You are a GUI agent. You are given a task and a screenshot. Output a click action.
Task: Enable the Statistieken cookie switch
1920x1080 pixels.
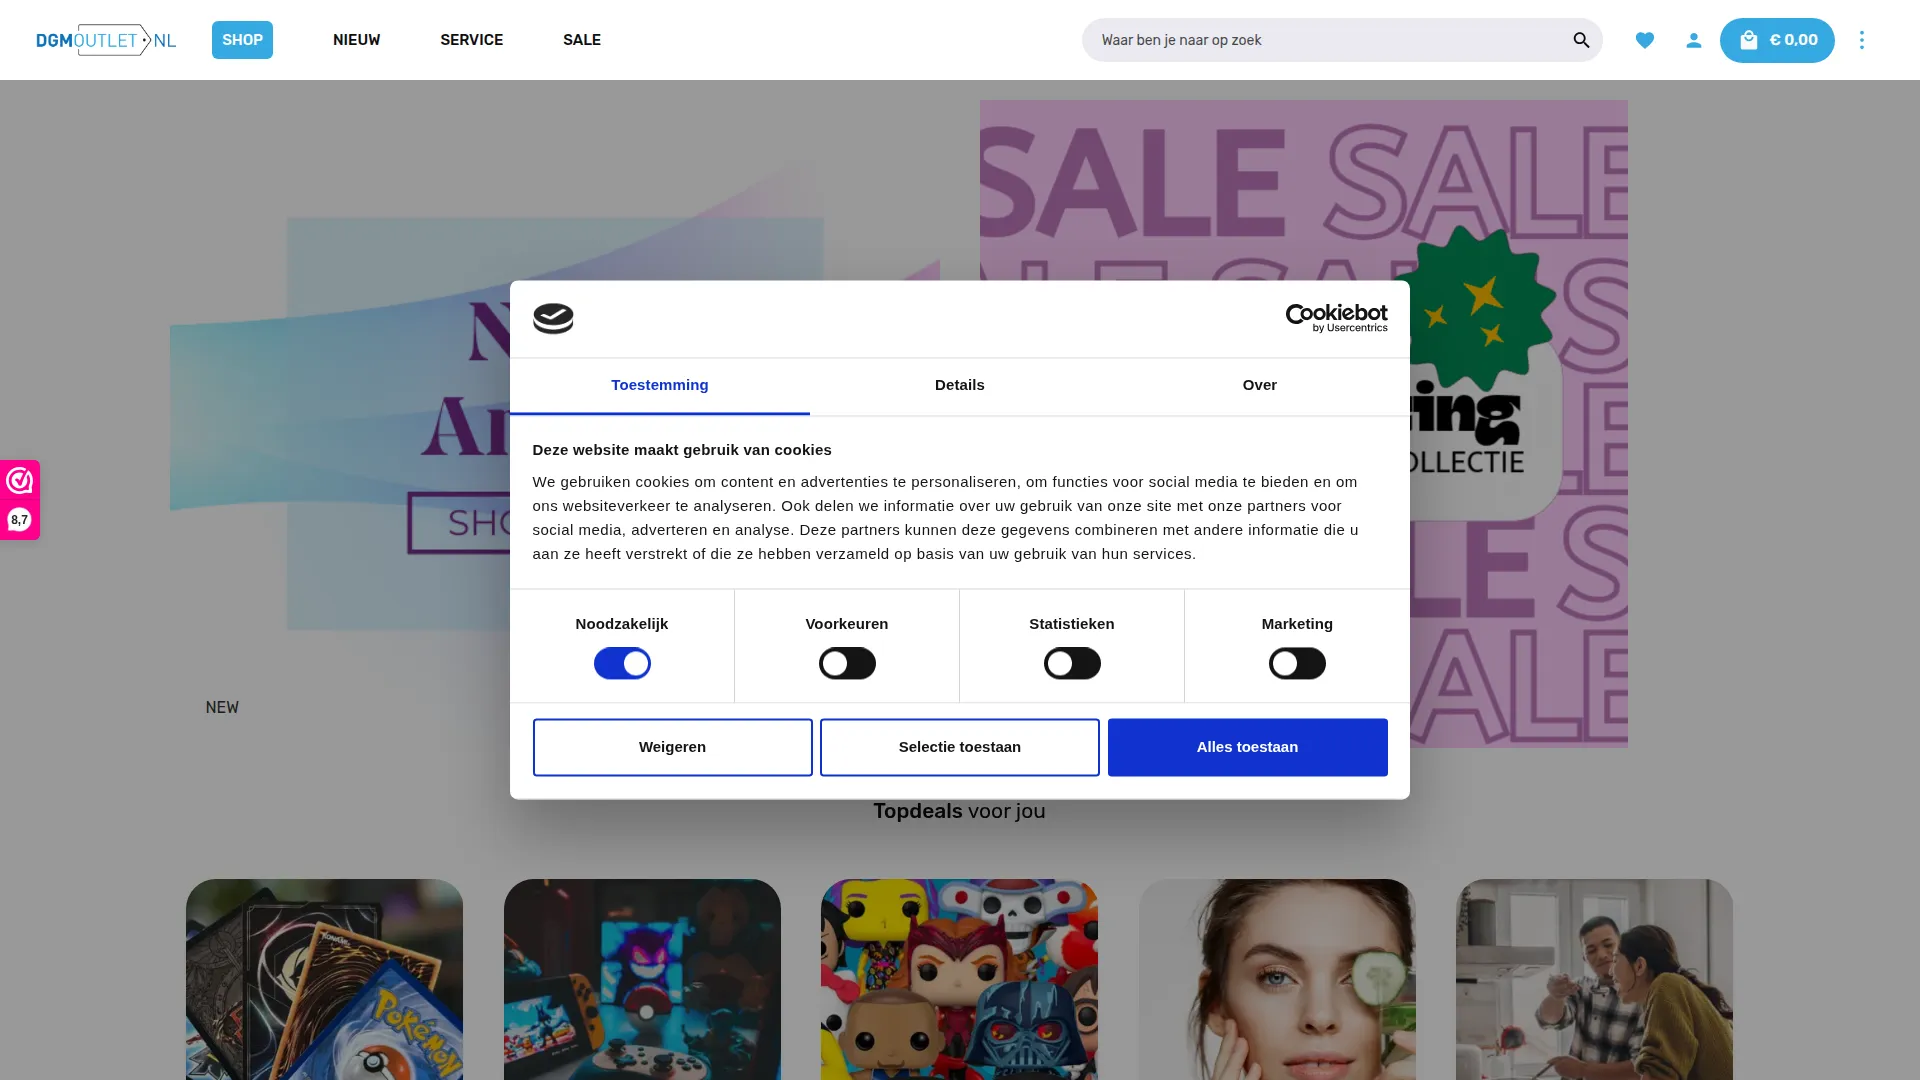1072,663
